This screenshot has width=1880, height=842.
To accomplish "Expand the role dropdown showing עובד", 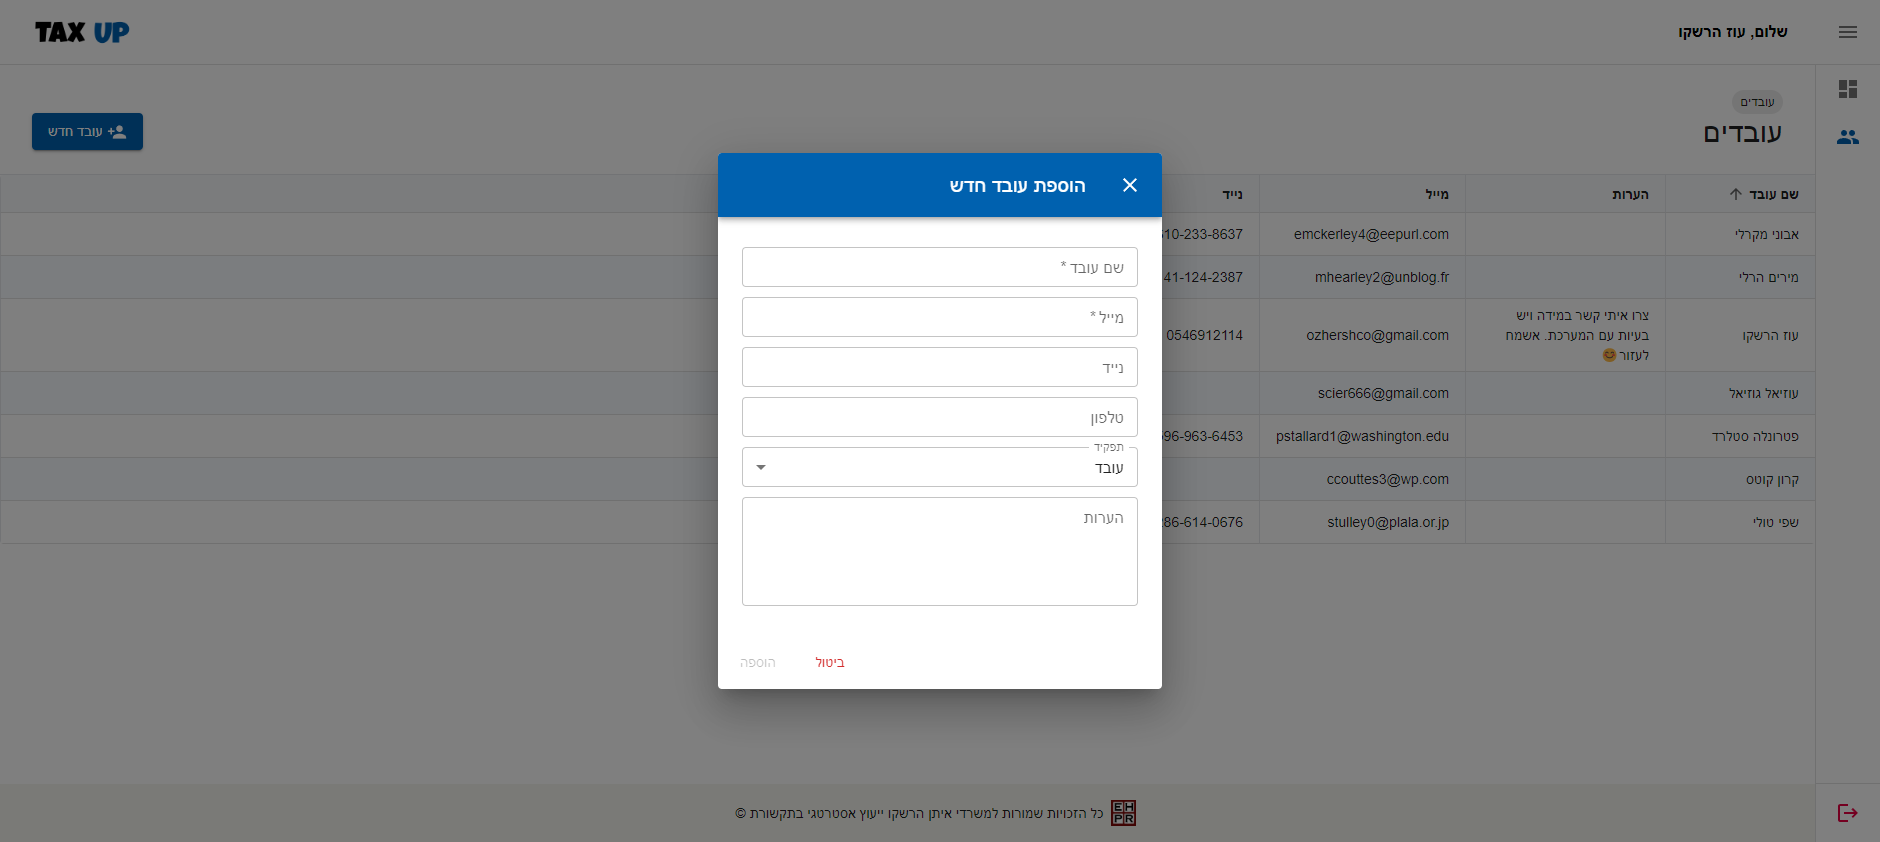I will point(940,468).
